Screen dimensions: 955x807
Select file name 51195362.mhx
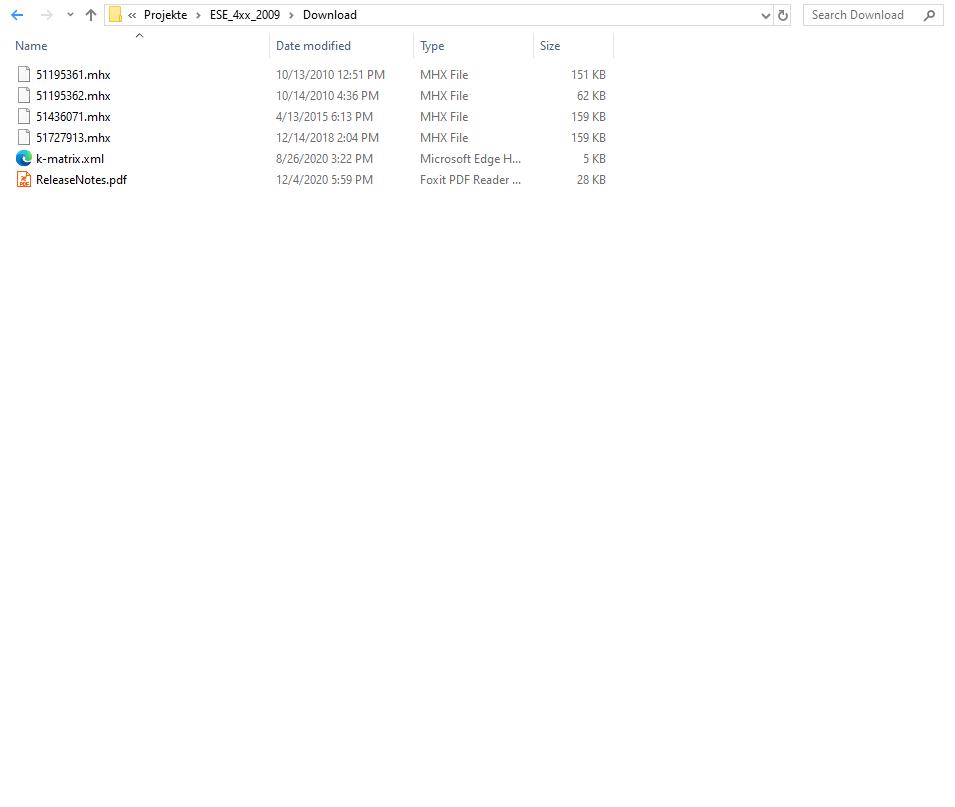click(x=73, y=96)
